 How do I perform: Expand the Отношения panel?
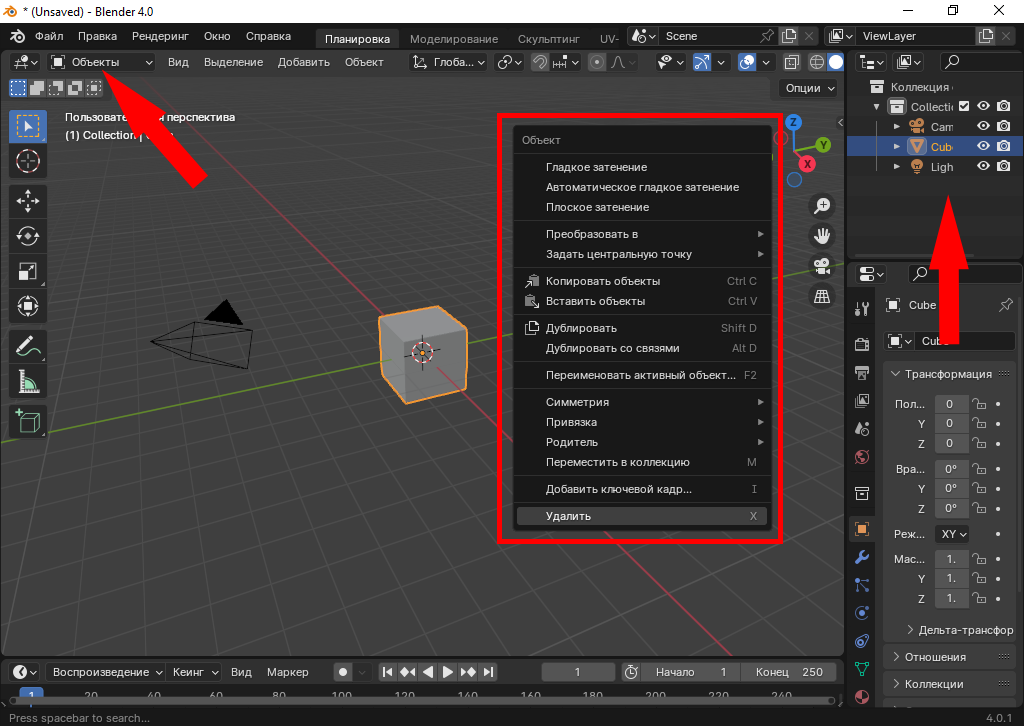click(x=935, y=657)
